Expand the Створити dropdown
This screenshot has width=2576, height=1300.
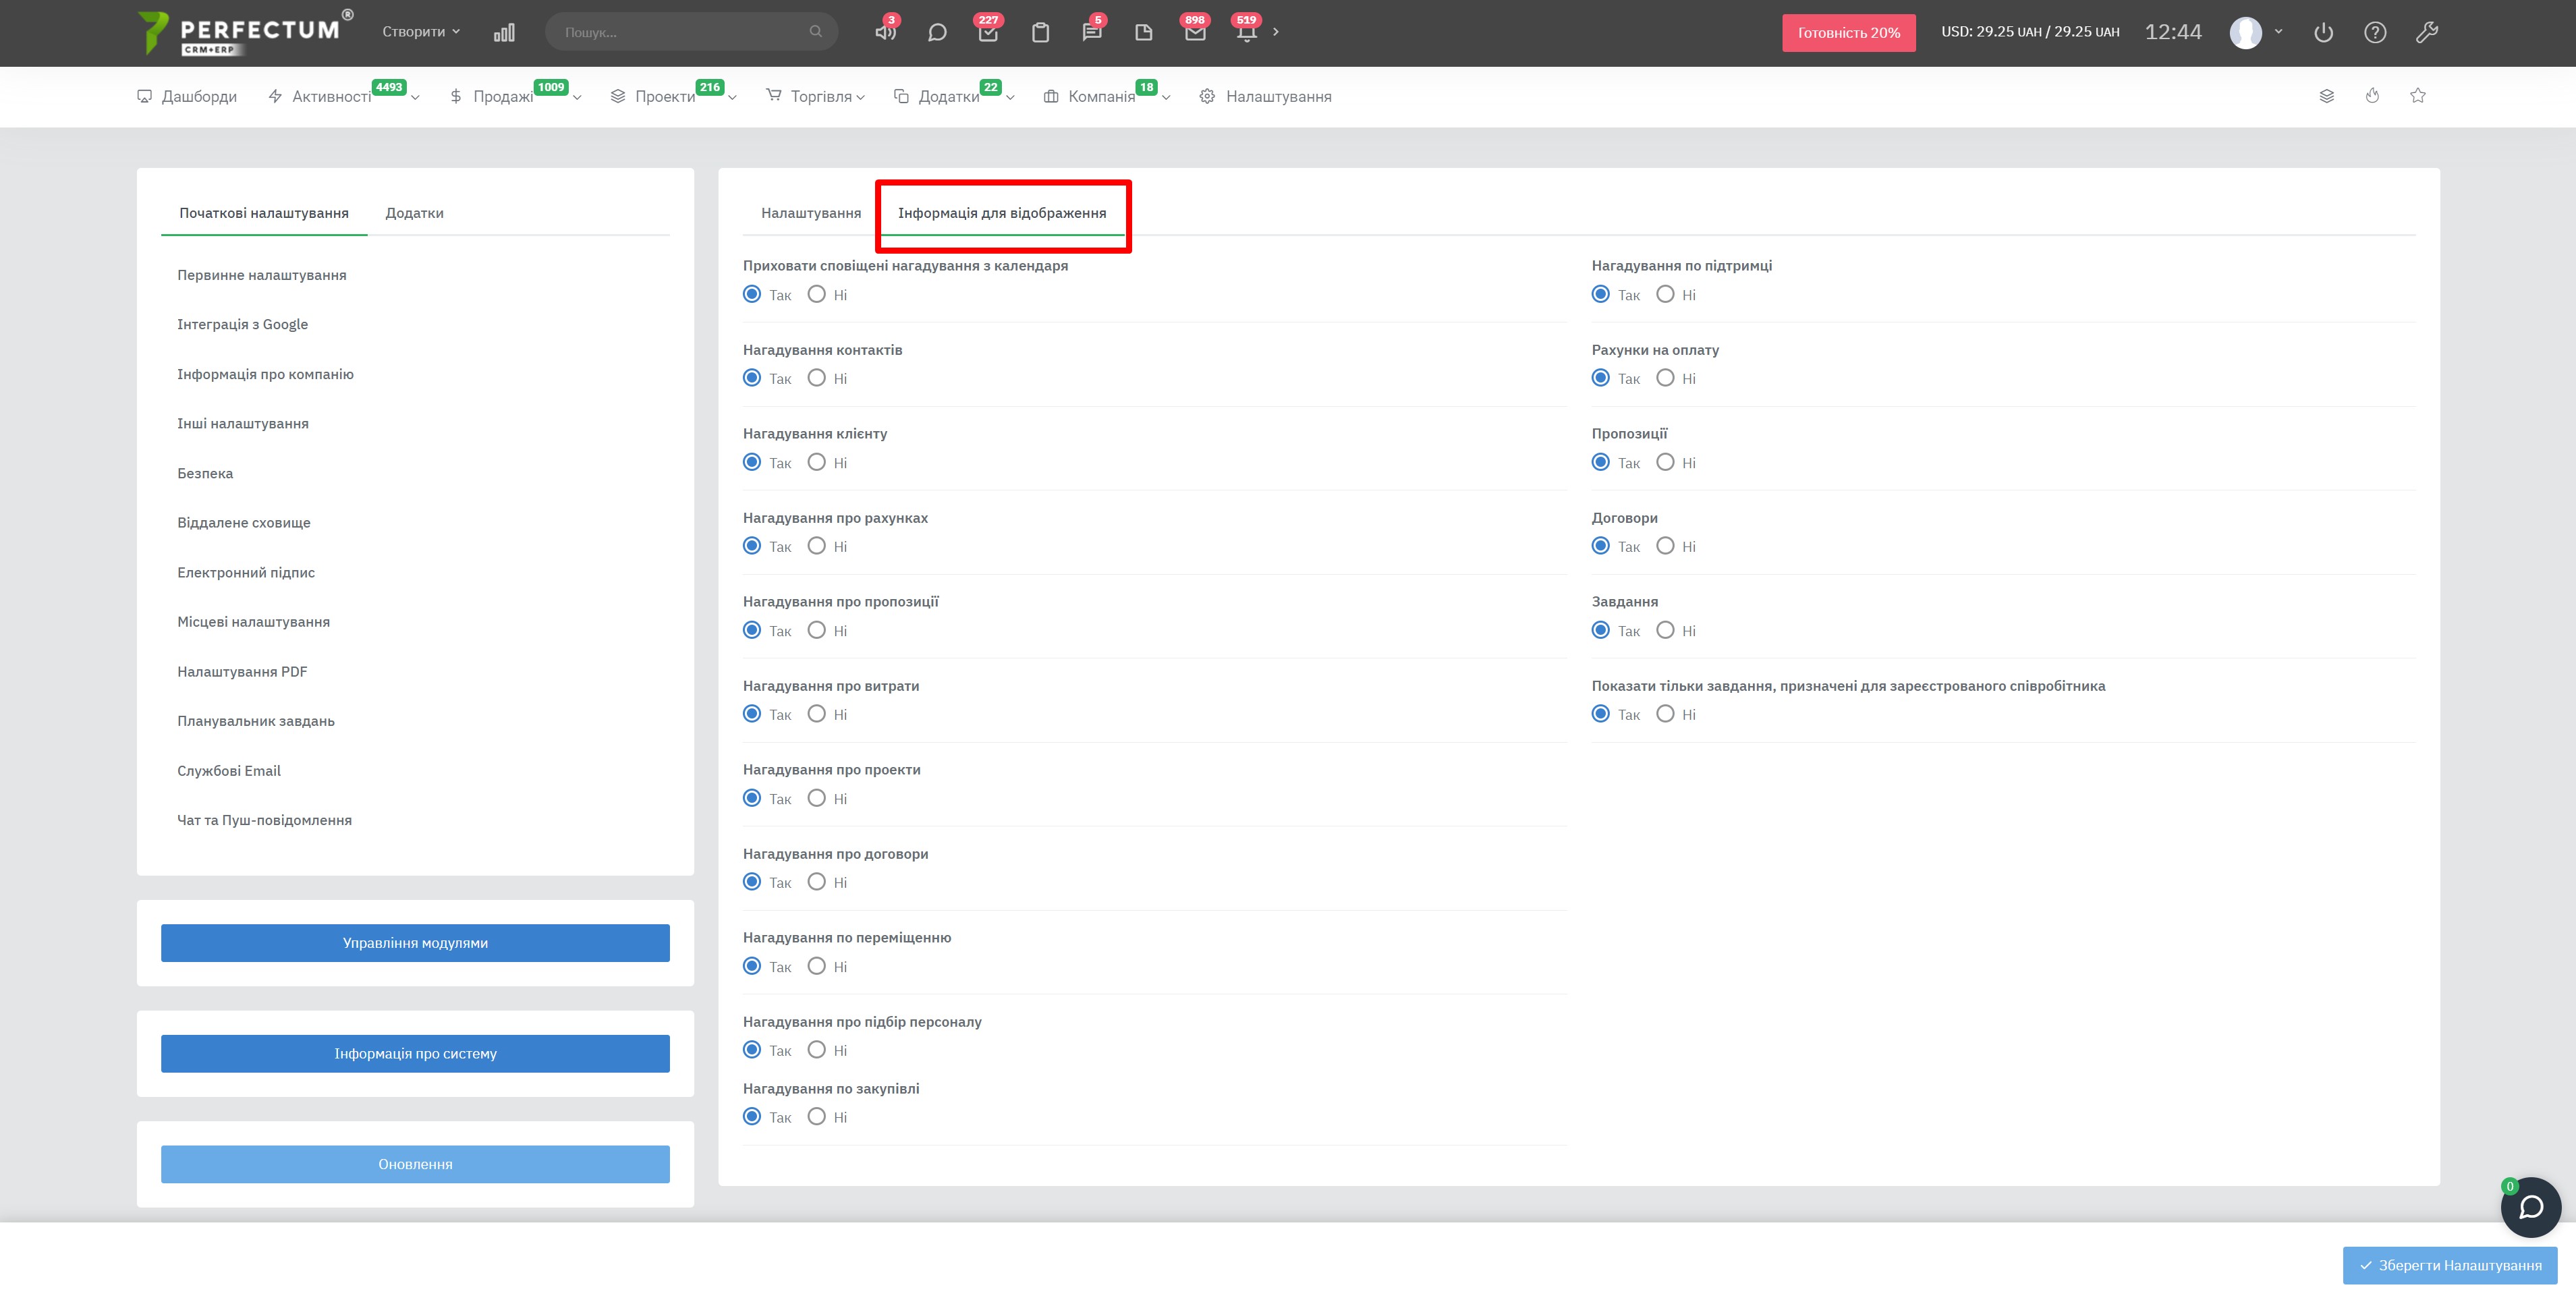pos(421,32)
